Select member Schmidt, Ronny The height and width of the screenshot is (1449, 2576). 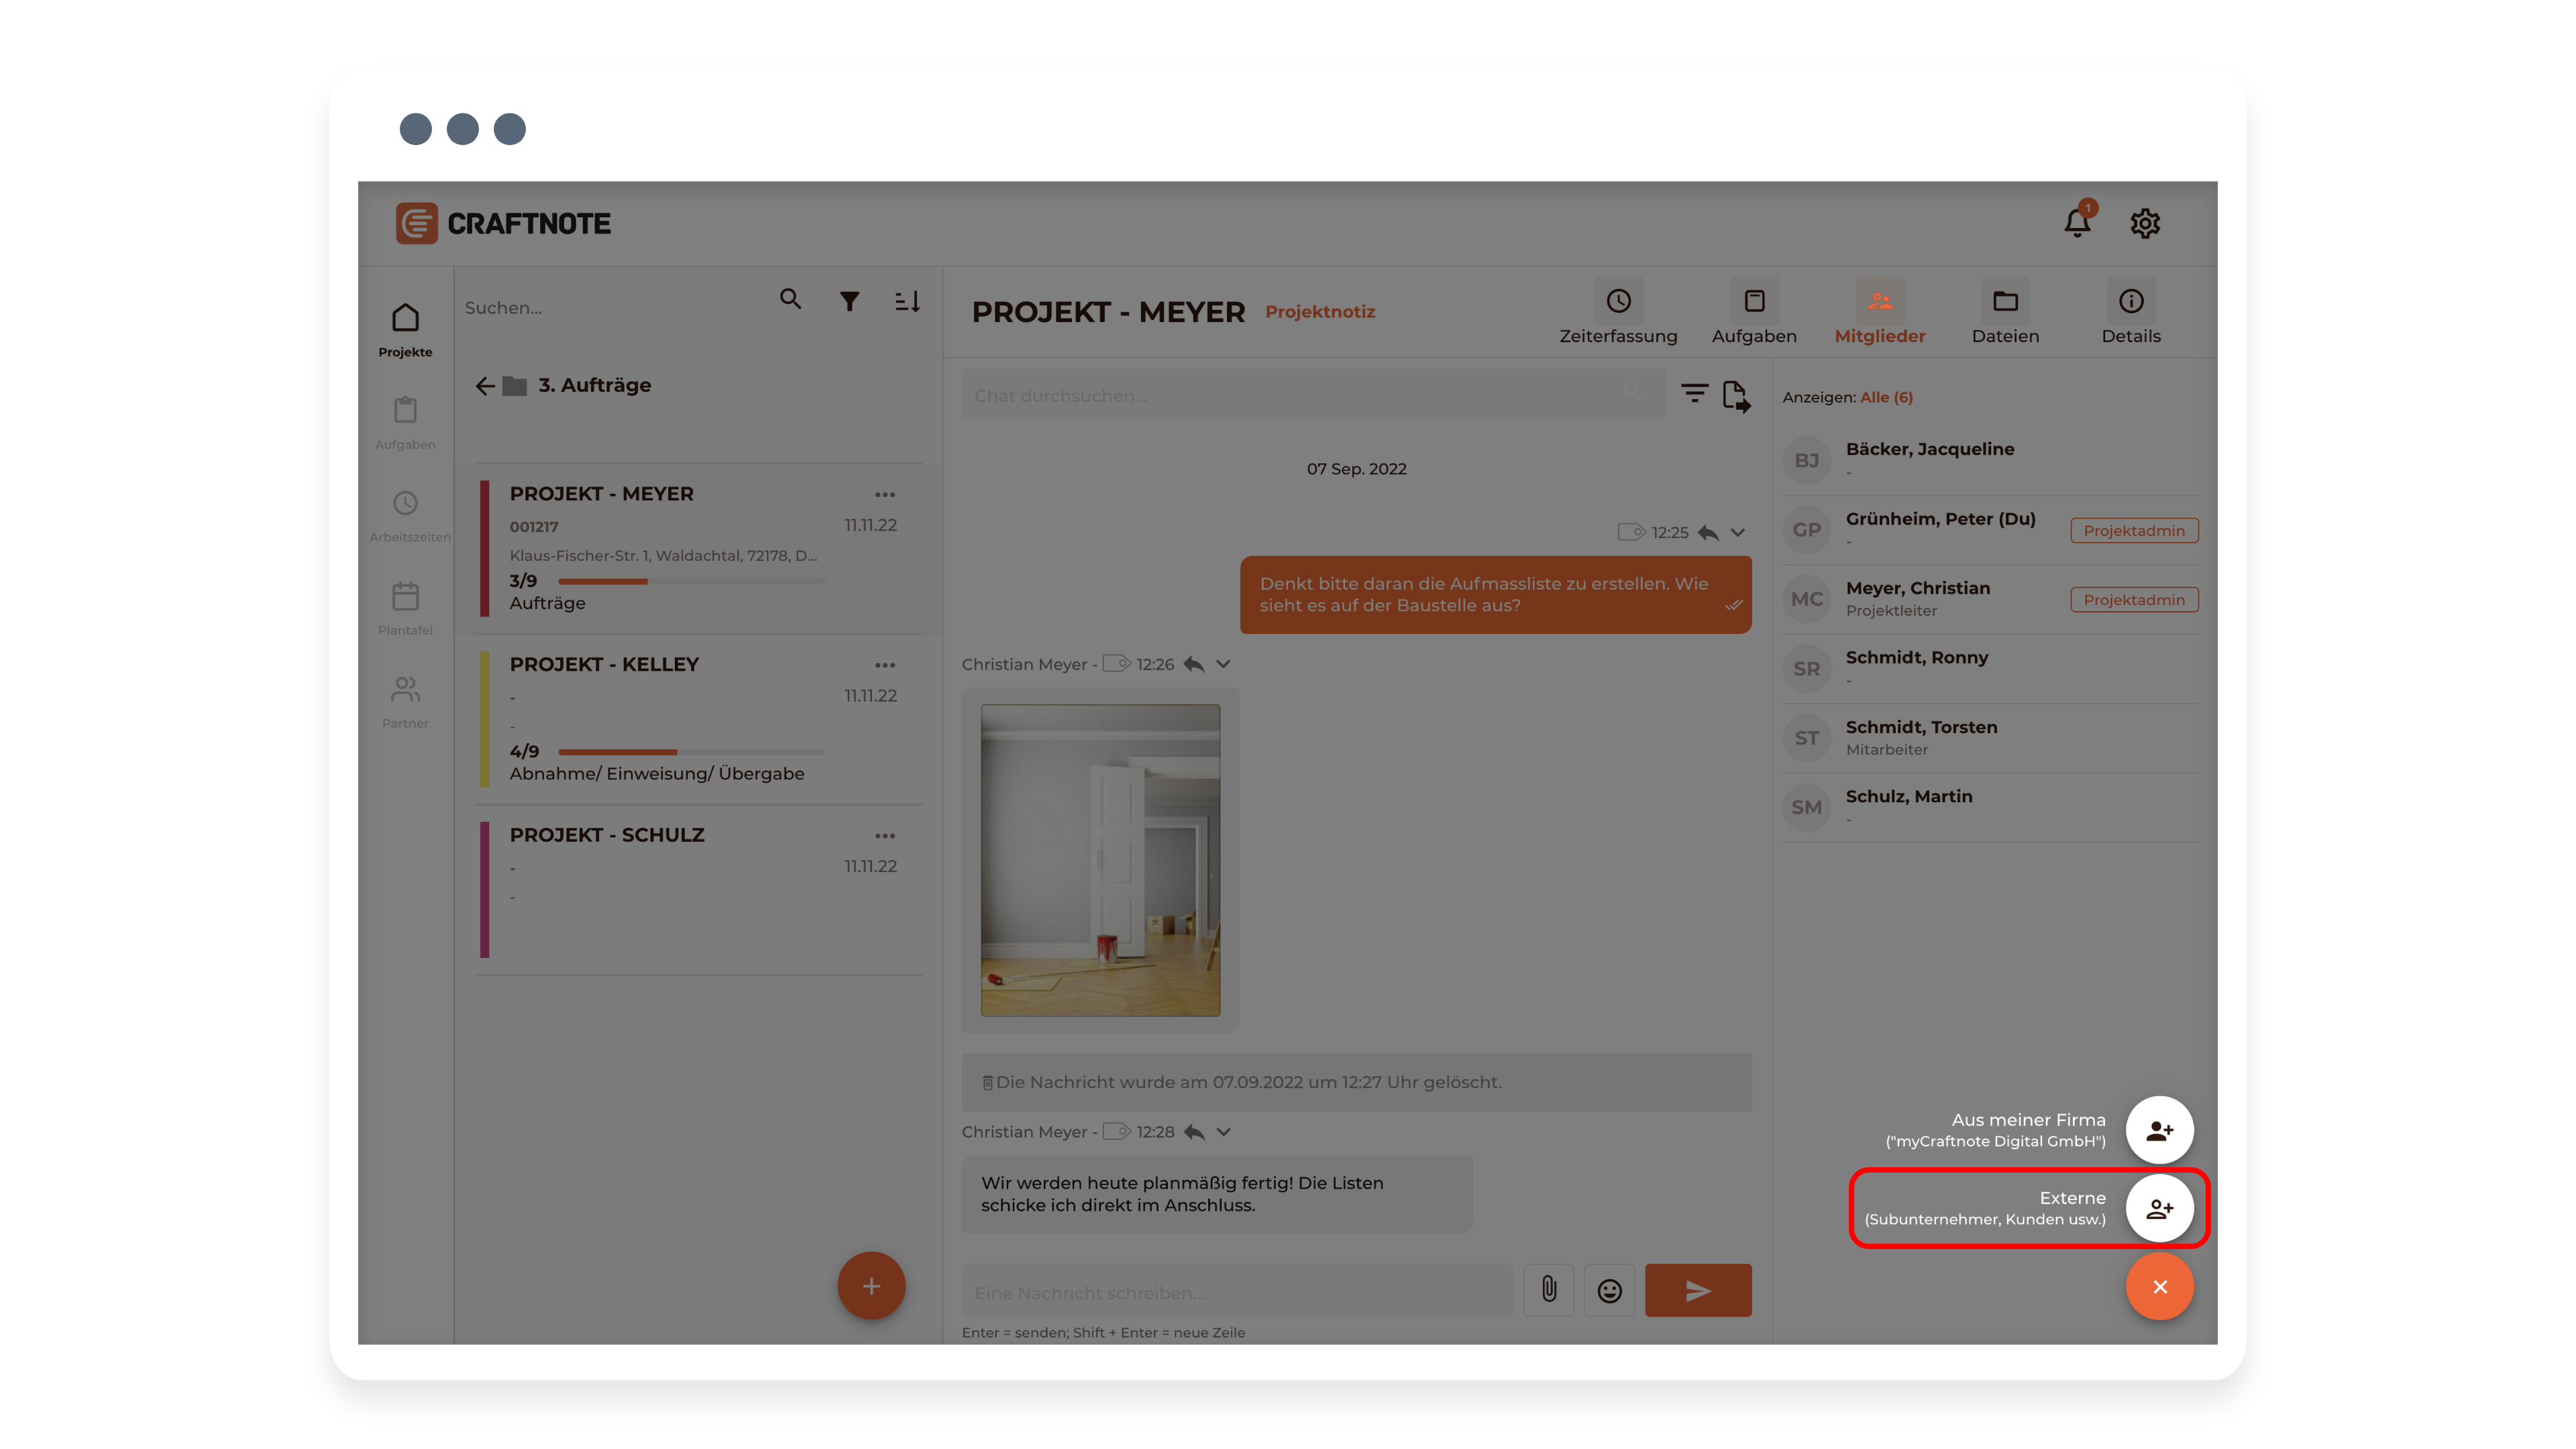pyautogui.click(x=1991, y=668)
